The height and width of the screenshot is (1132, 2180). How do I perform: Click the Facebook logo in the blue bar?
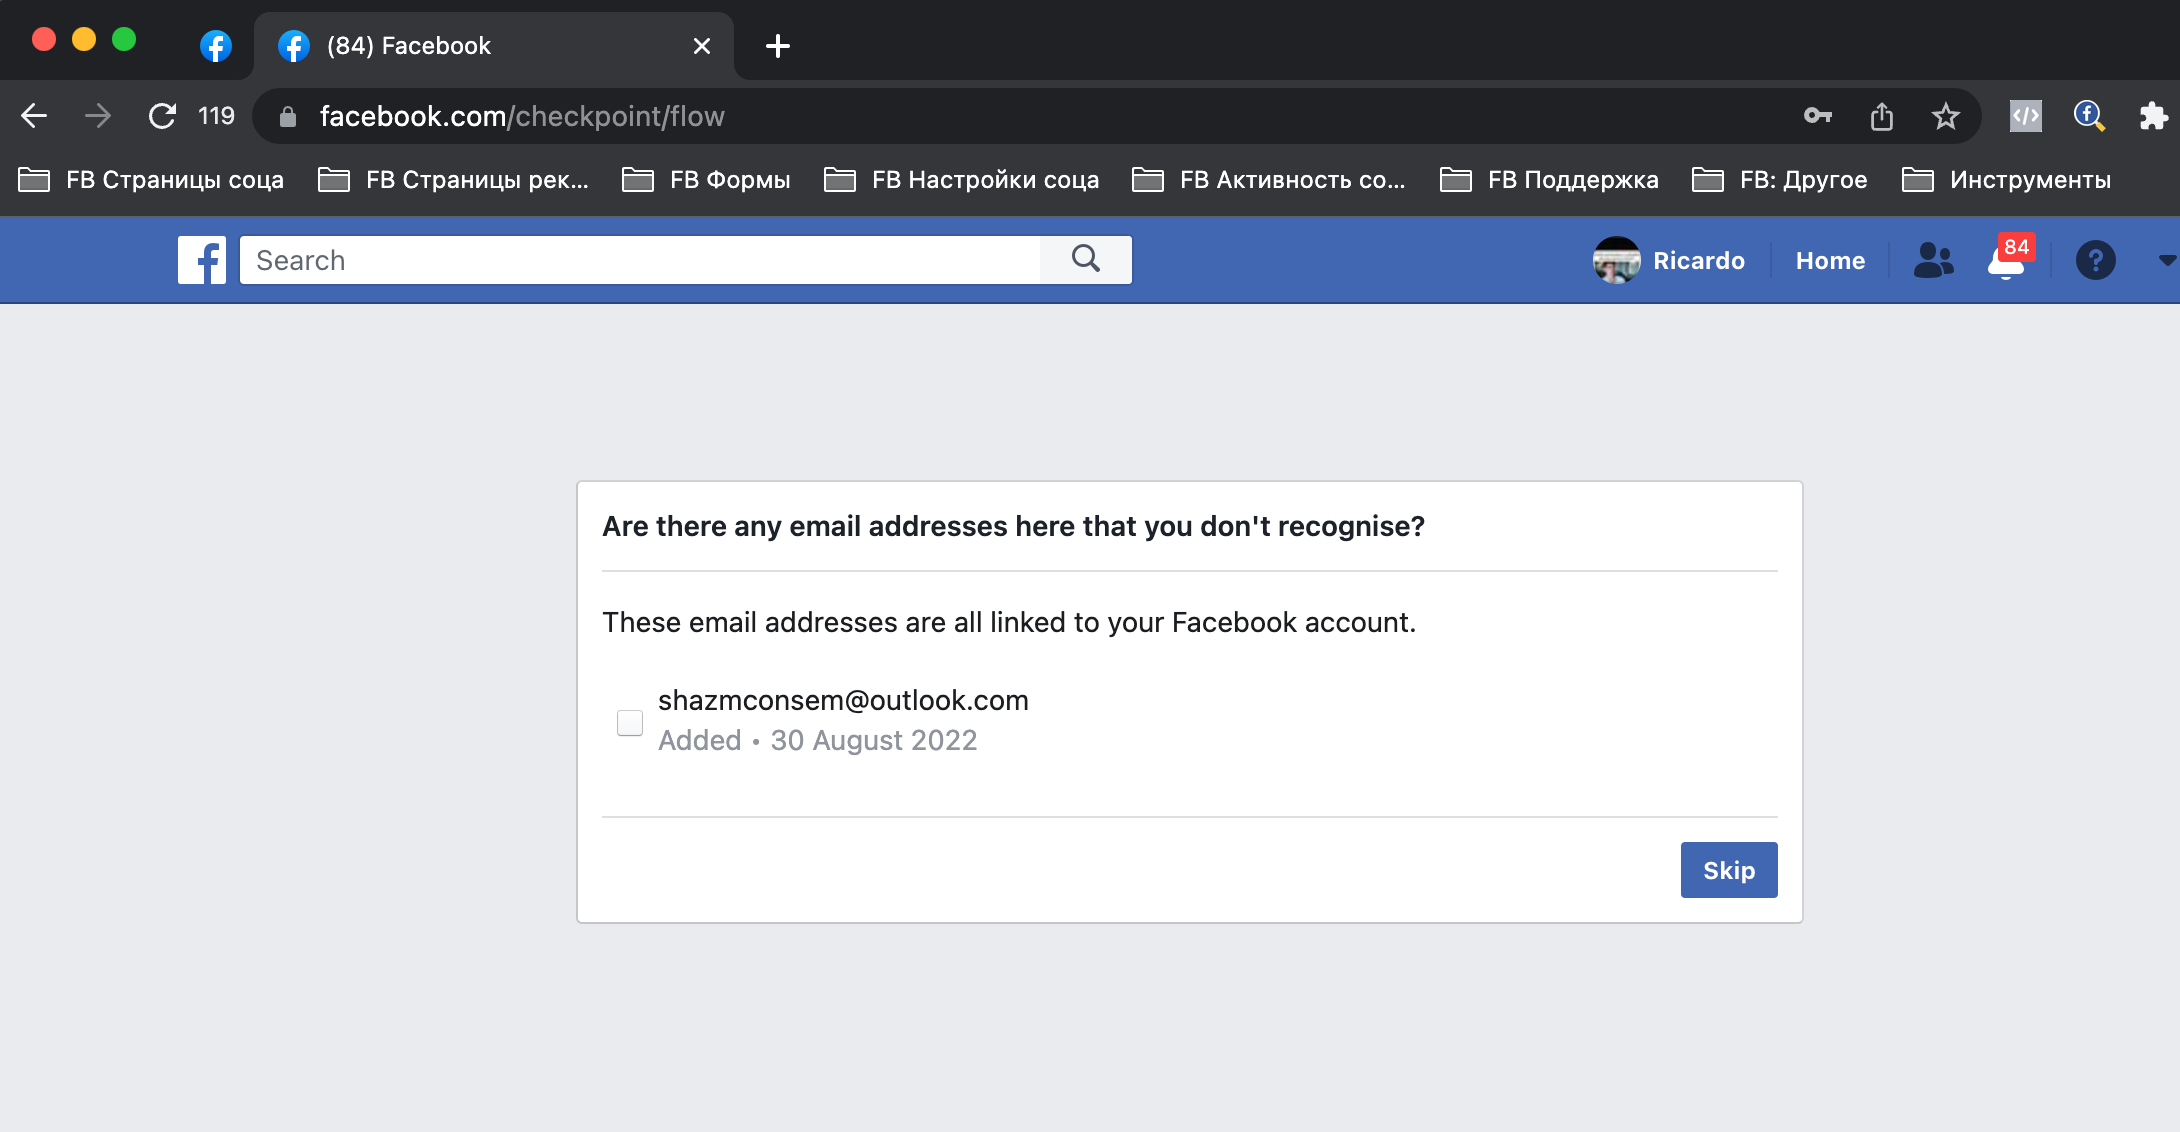coord(202,260)
